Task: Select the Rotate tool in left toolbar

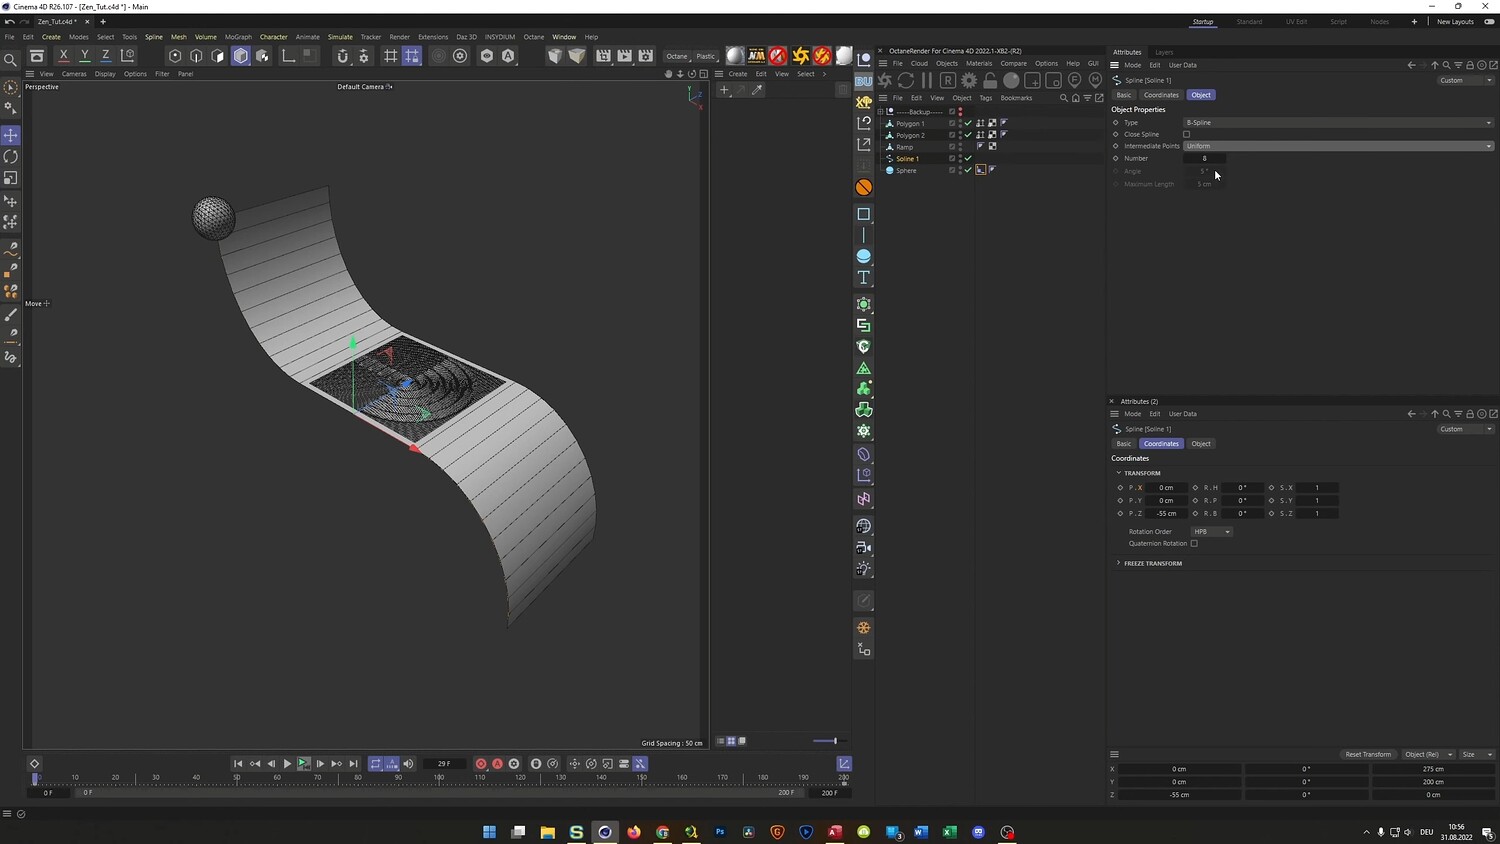Action: pos(11,157)
